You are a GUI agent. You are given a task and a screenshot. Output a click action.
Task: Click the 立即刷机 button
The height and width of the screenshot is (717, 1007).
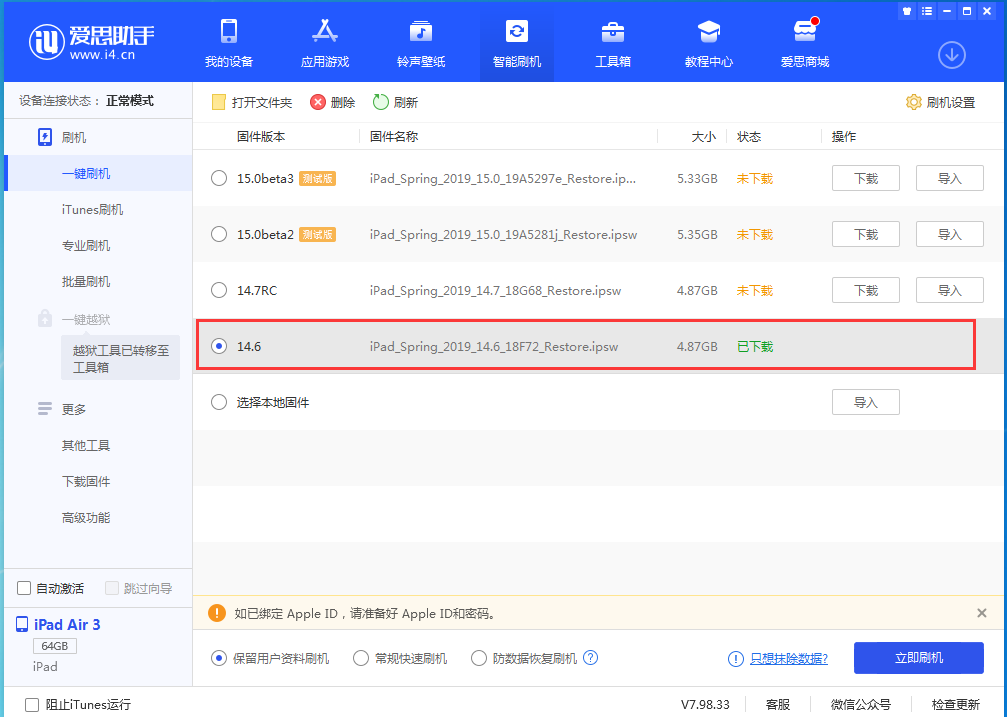[918, 657]
